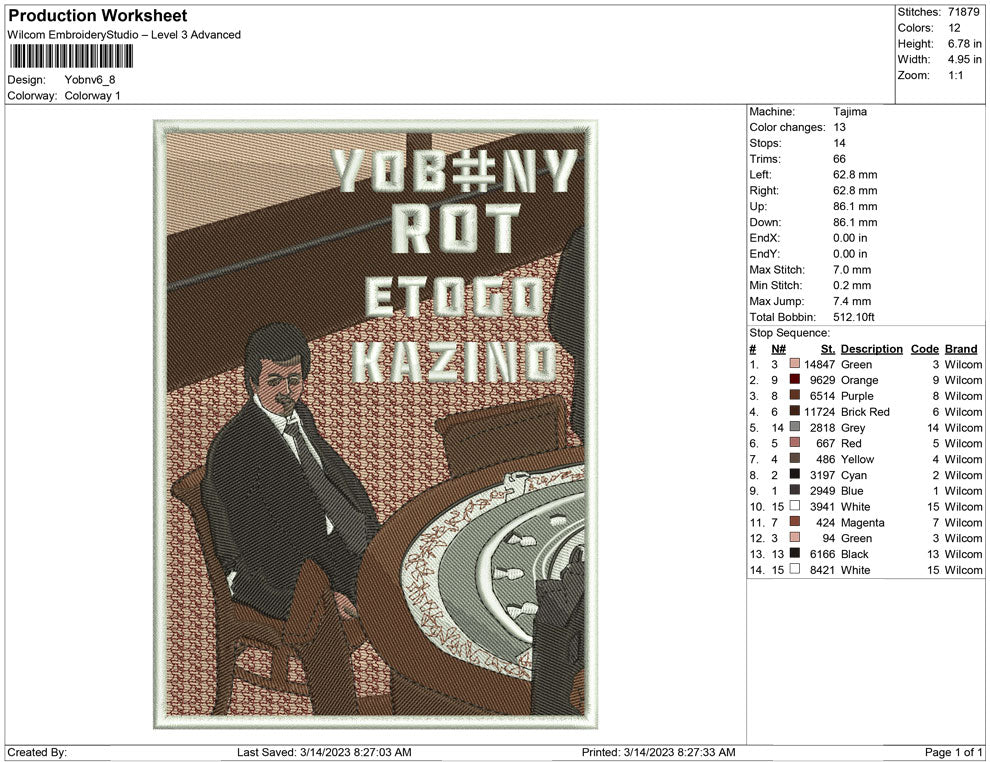Click the Wilcom EmbroideryStudio subtitle
990x762 pixels.
124,35
